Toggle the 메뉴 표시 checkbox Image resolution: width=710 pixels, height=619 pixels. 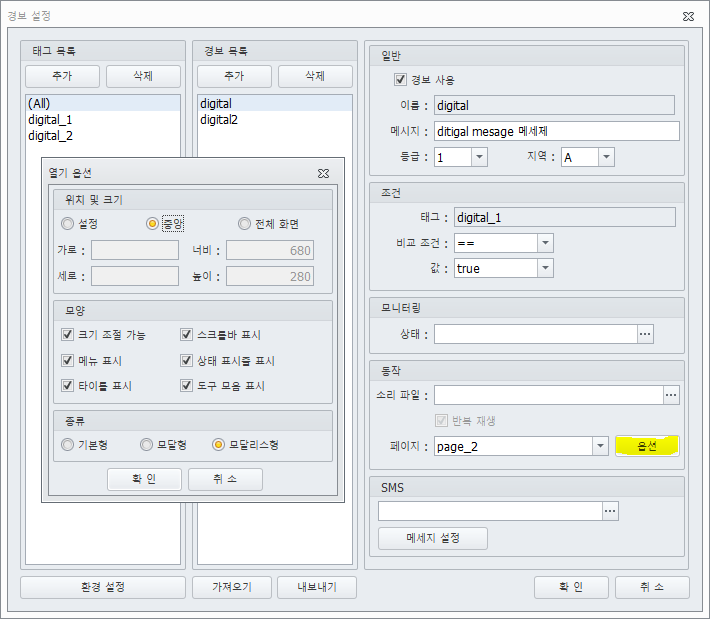(x=67, y=360)
